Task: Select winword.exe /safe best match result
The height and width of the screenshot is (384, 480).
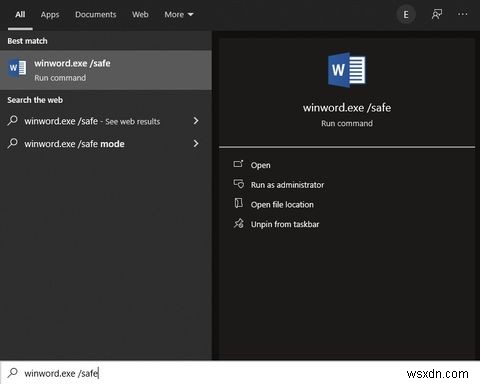Action: [106, 70]
